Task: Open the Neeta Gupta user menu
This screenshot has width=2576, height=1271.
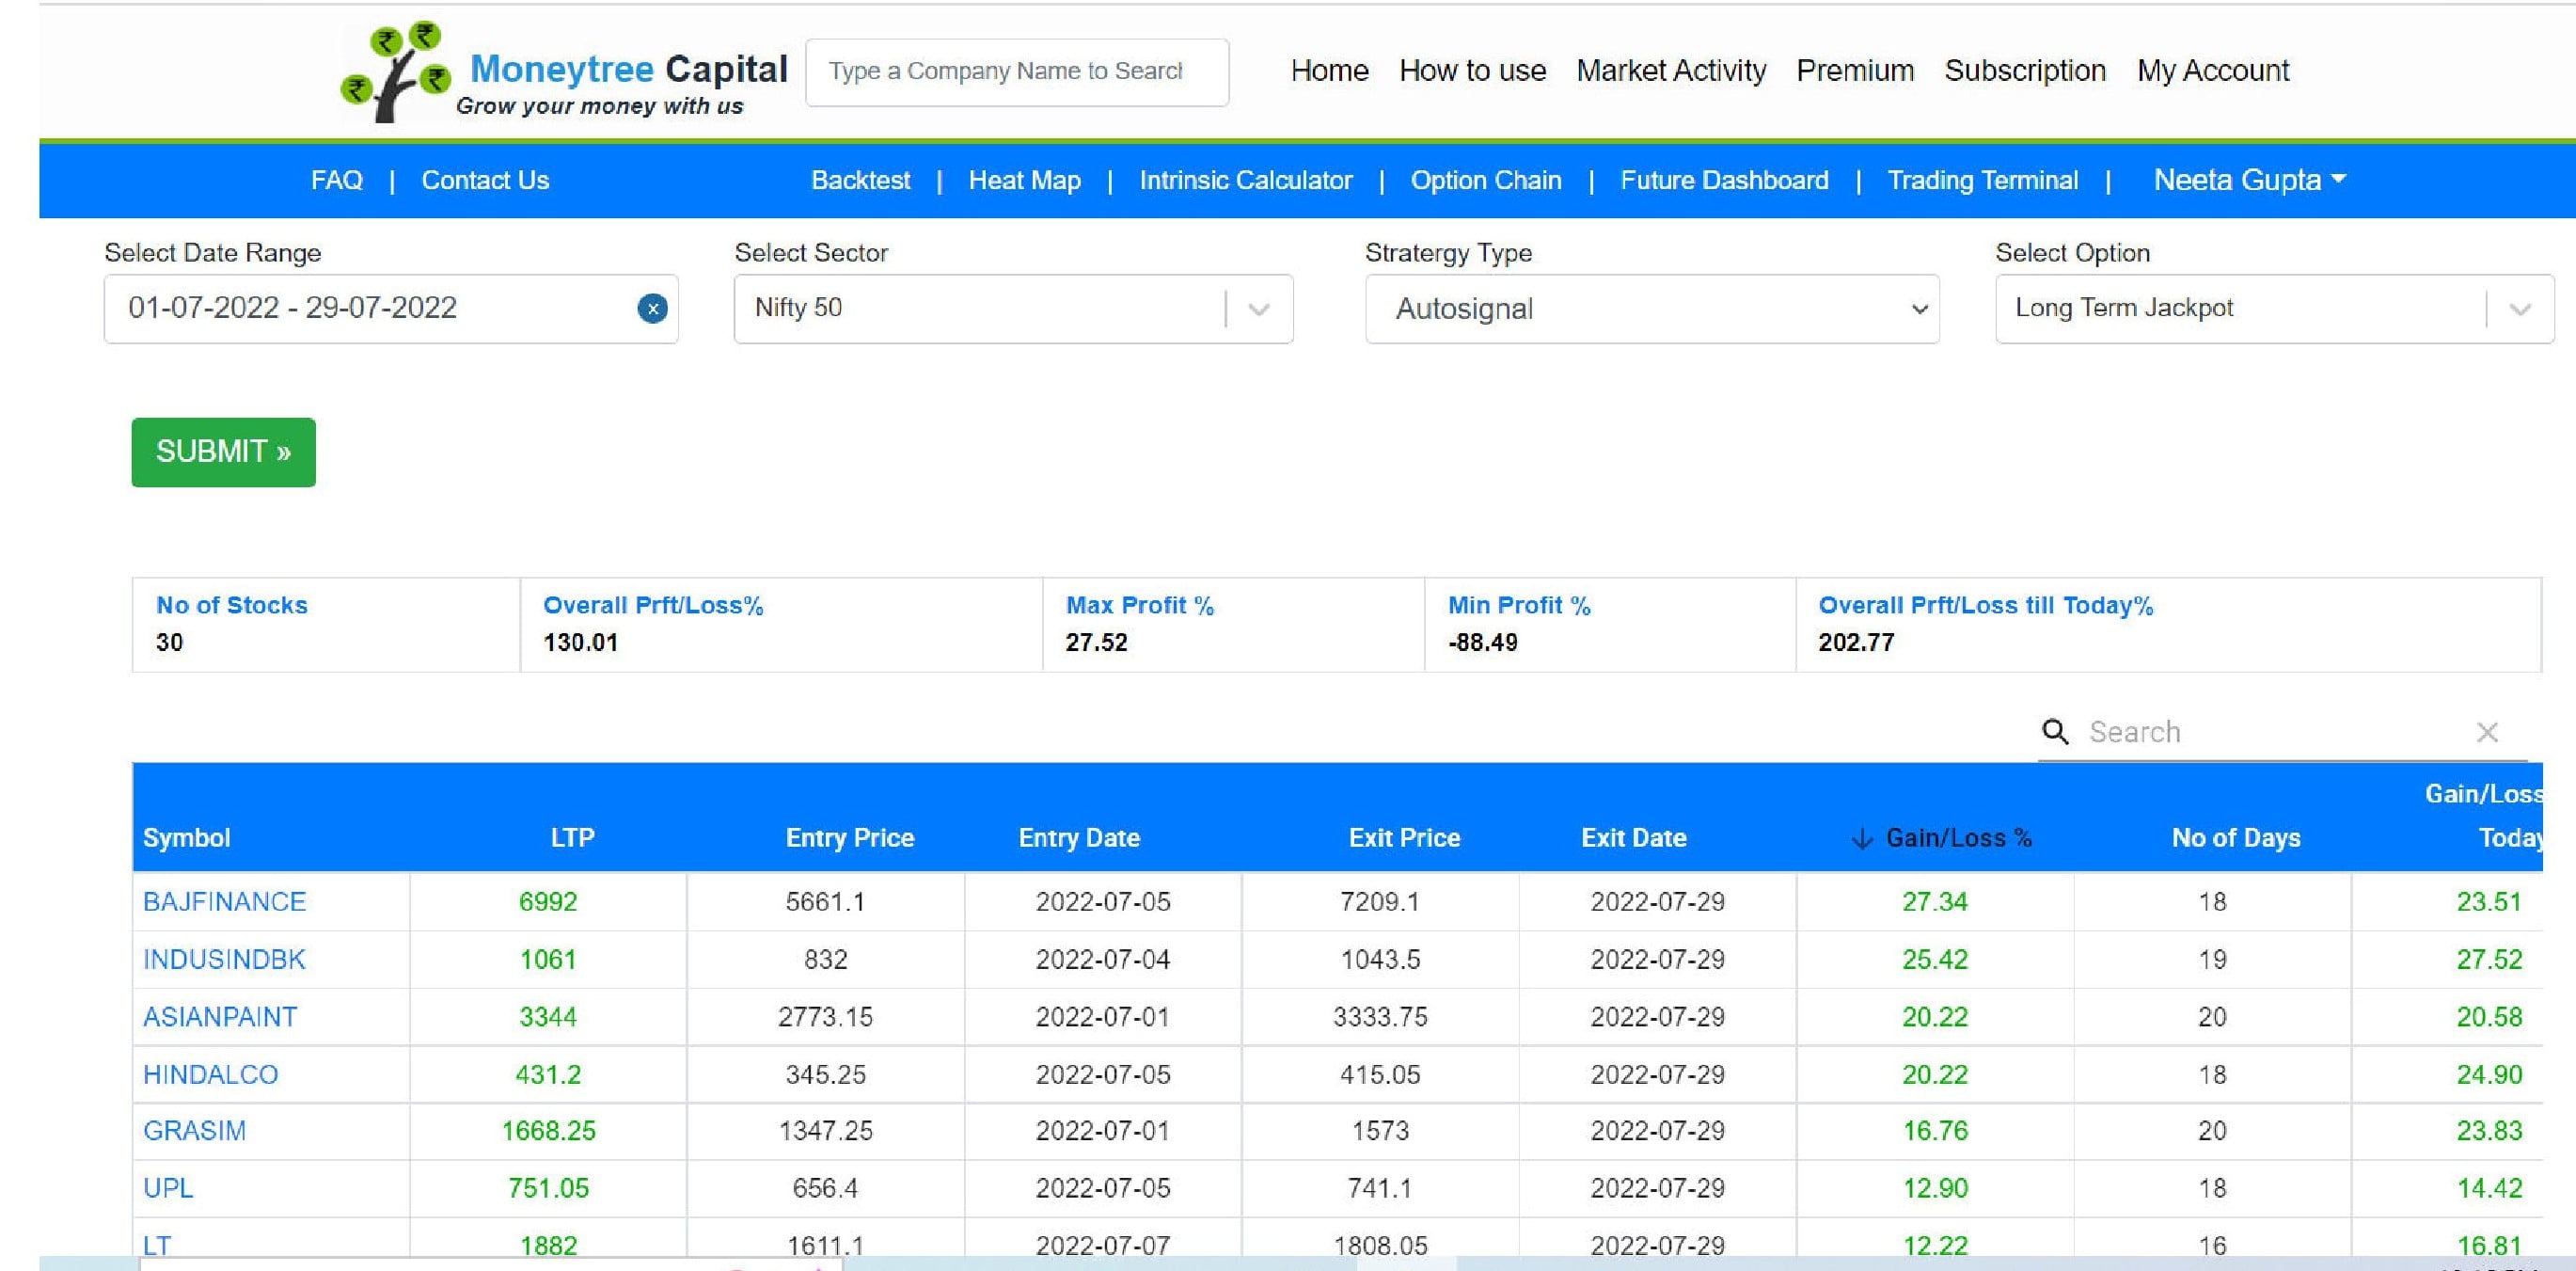Action: (2249, 180)
